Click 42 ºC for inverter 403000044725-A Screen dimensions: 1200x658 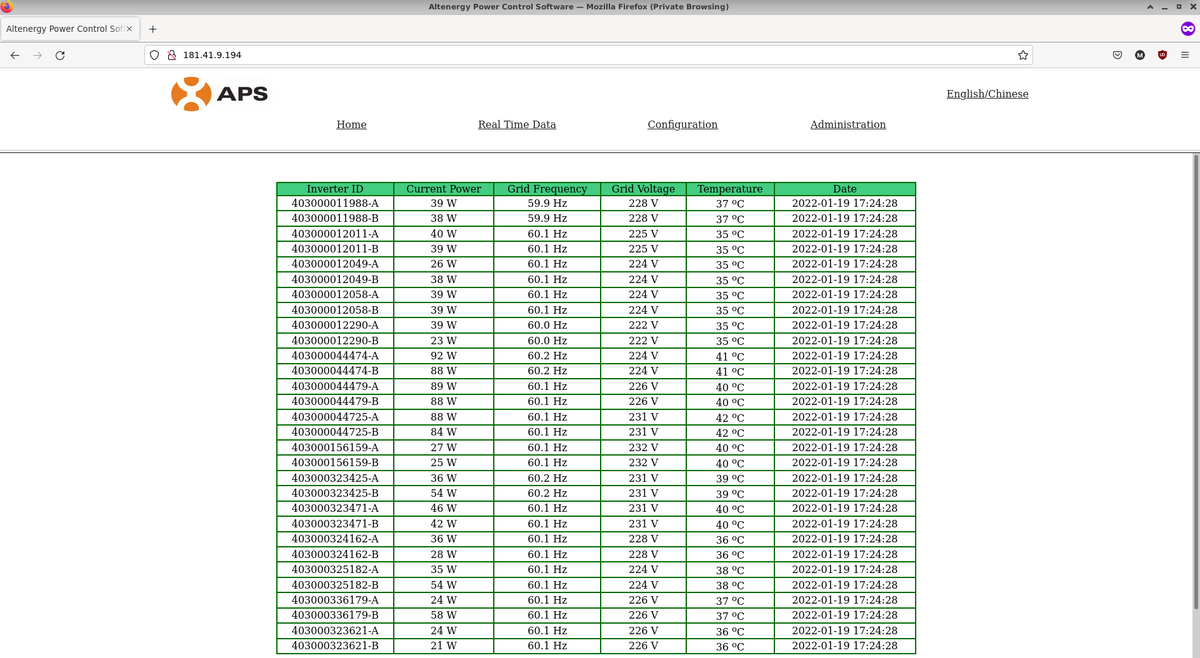pos(730,417)
